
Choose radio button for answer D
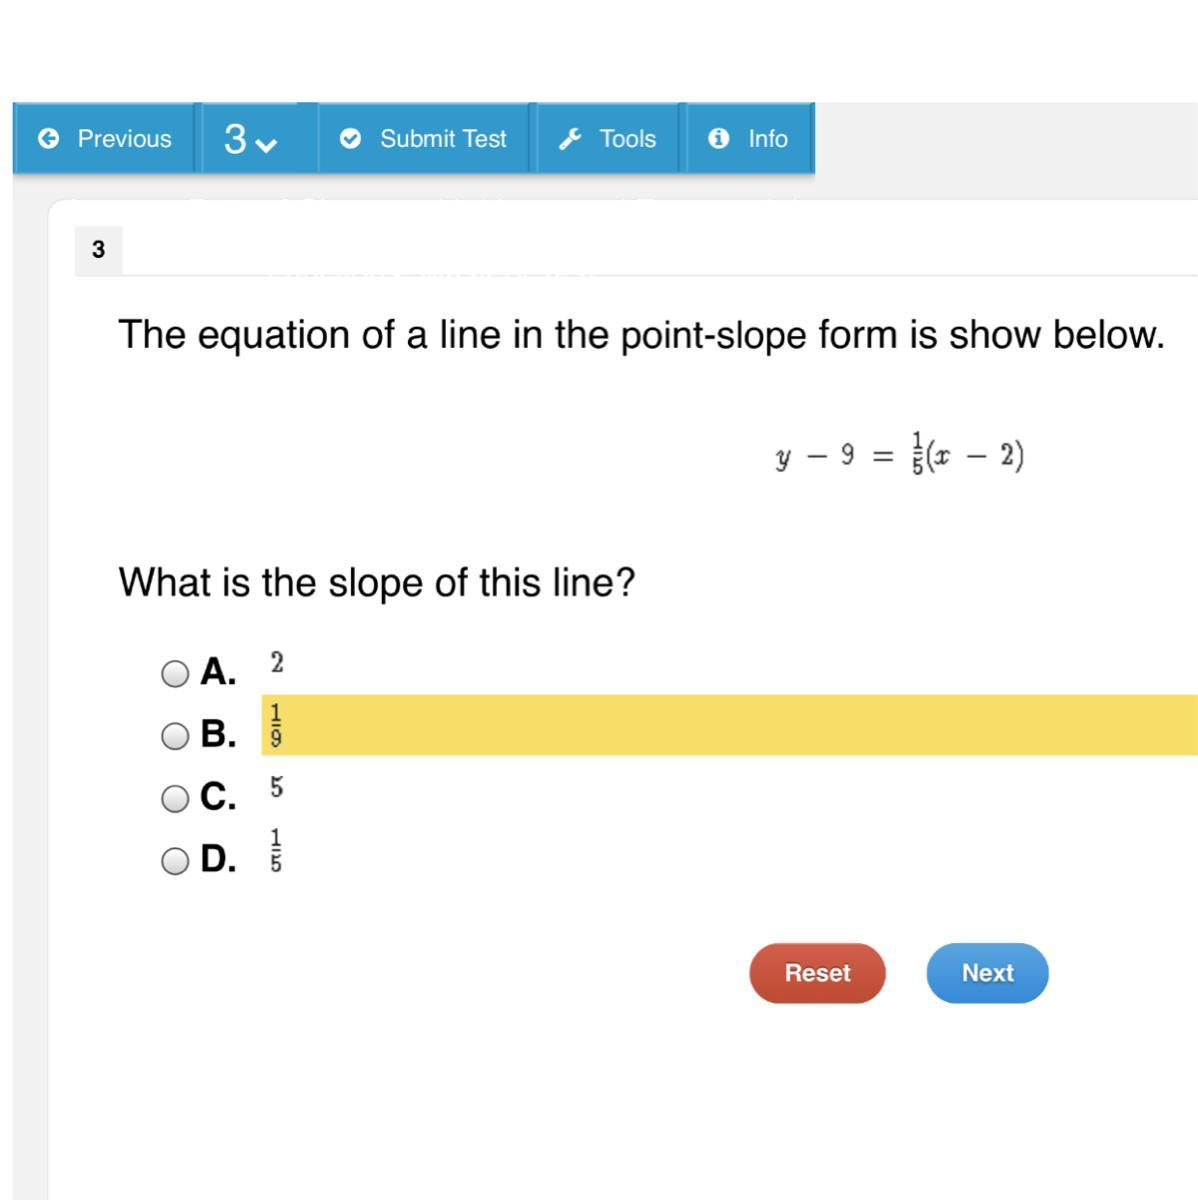(175, 860)
